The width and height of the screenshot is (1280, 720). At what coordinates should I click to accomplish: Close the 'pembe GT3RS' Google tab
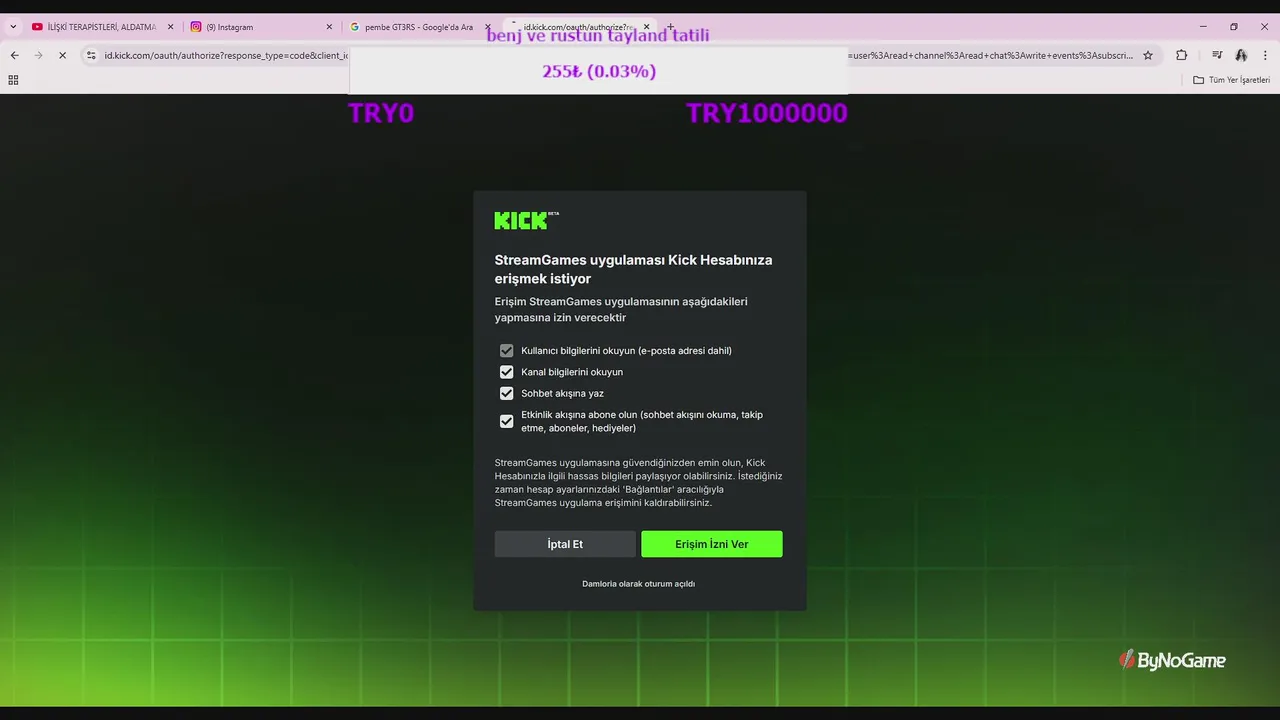click(488, 27)
